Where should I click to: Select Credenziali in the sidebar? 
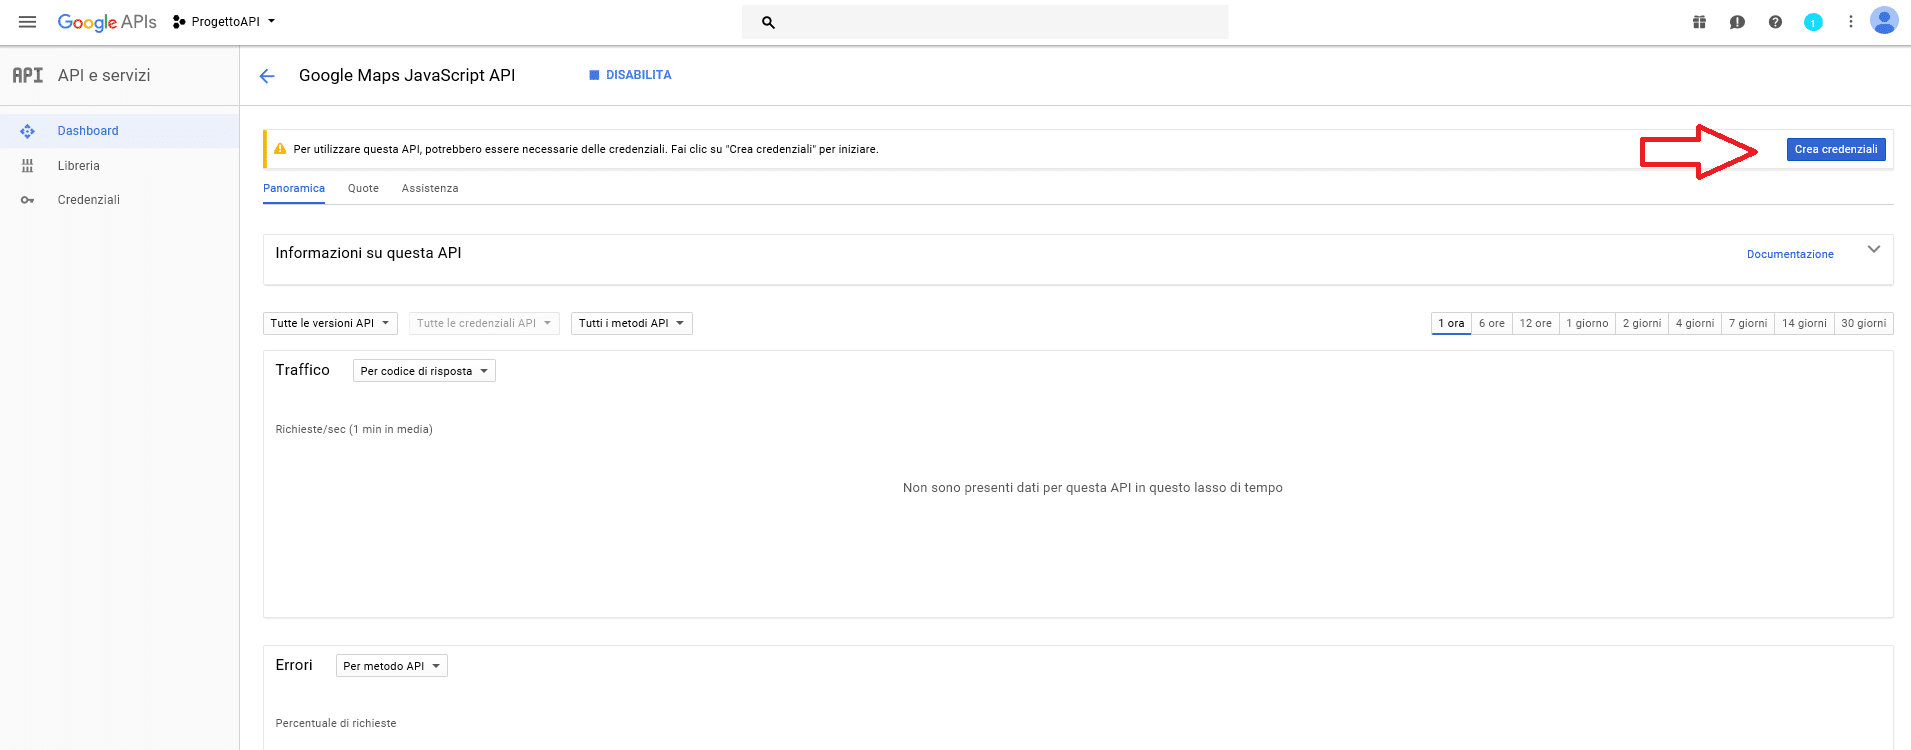pyautogui.click(x=119, y=200)
